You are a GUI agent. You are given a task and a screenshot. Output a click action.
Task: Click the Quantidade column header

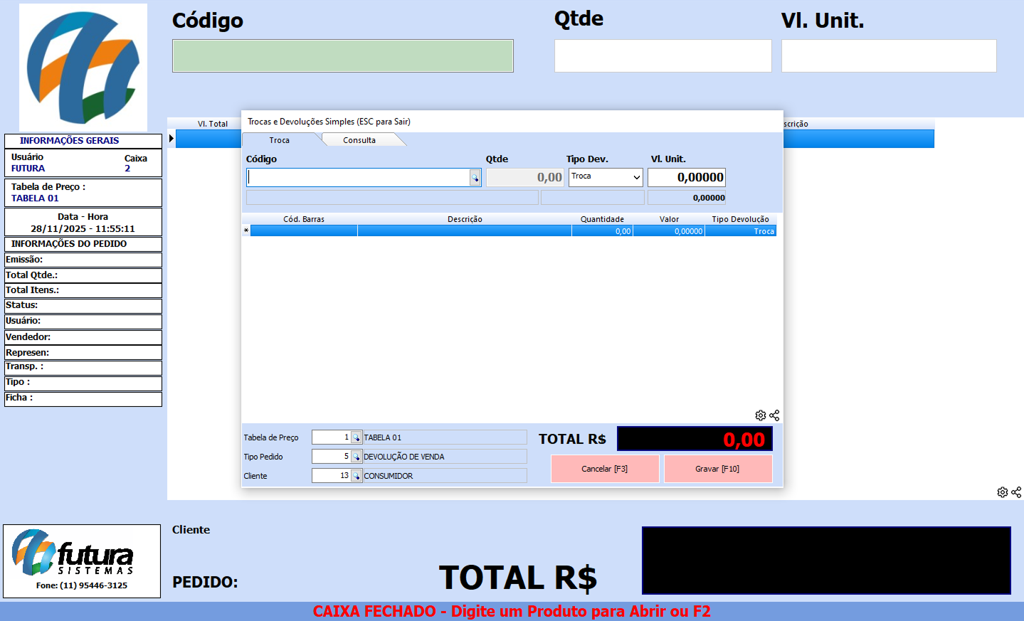pyautogui.click(x=602, y=219)
